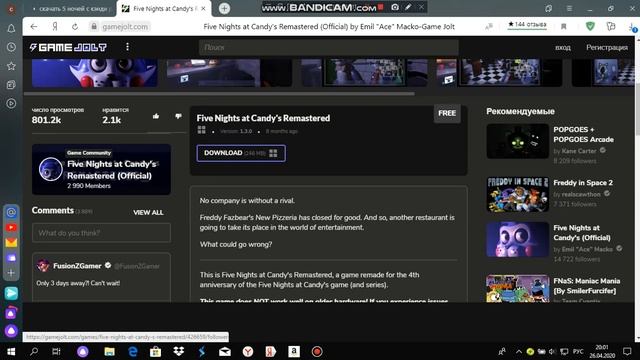Viewport: 640px width, 360px height.
Task: Open the second game screenshot thumbnail
Action: tap(229, 73)
